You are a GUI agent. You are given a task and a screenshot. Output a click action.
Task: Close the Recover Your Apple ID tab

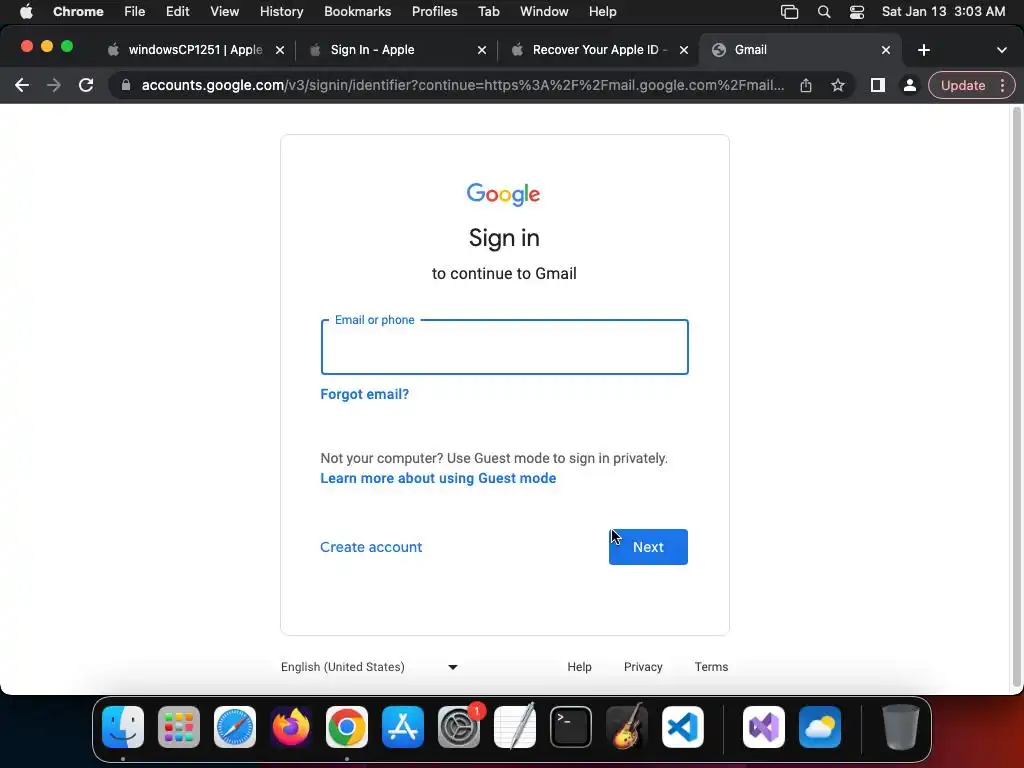tap(684, 50)
